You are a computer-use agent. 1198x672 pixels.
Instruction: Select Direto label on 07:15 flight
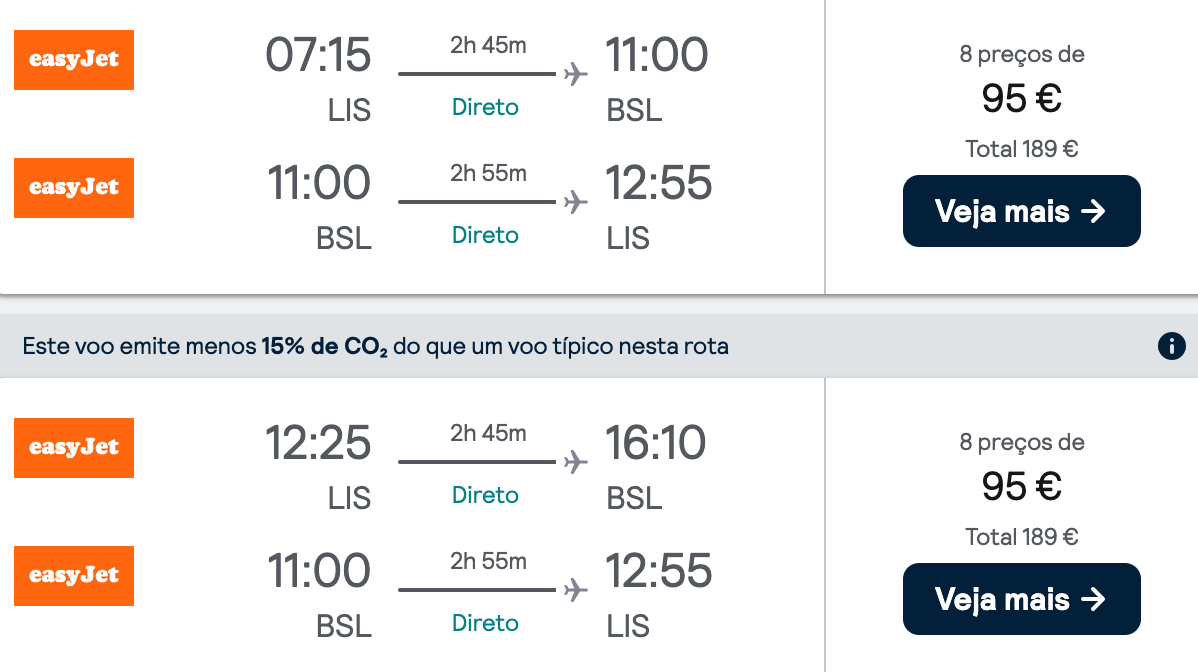pyautogui.click(x=485, y=107)
